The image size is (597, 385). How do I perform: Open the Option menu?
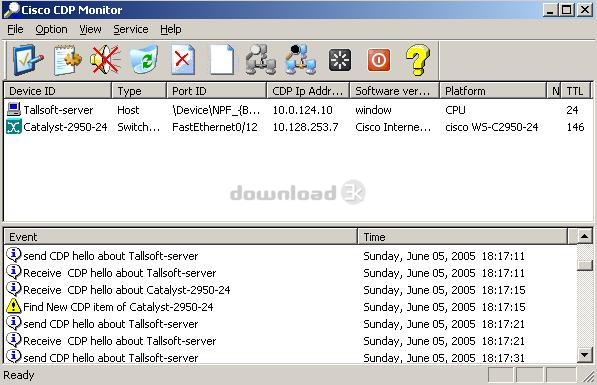coord(51,29)
